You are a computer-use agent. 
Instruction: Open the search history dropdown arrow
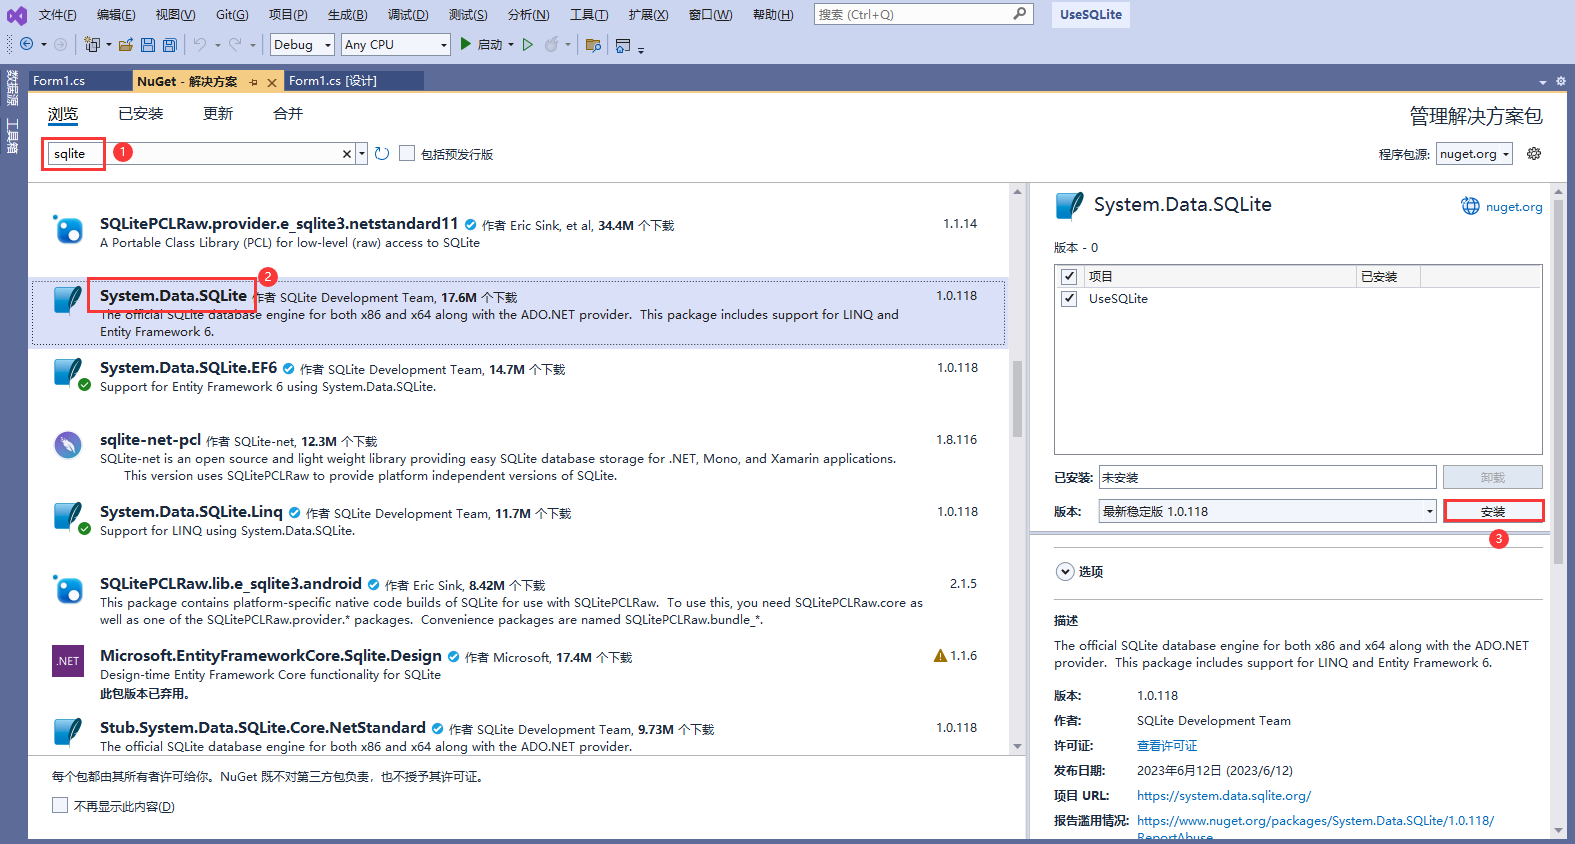click(x=361, y=153)
